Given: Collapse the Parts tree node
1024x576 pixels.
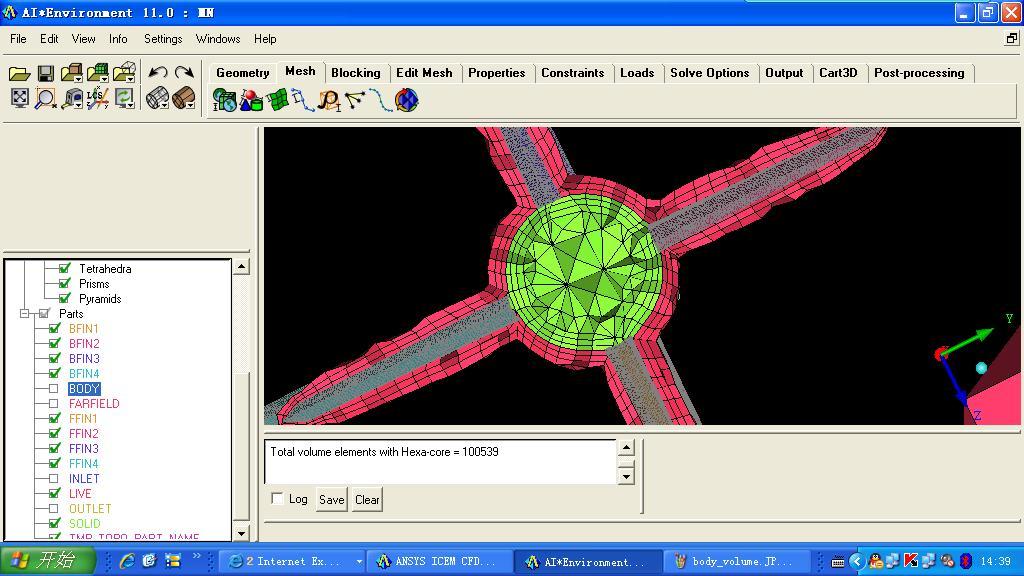Looking at the screenshot, I should [x=25, y=314].
